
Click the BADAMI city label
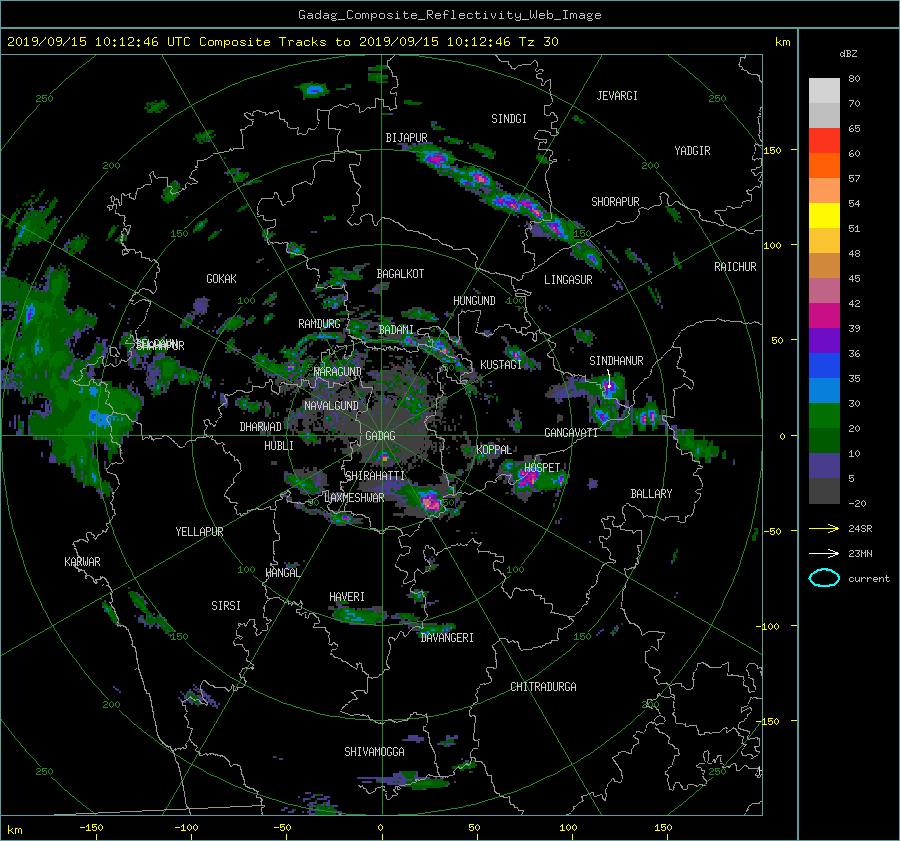396,330
